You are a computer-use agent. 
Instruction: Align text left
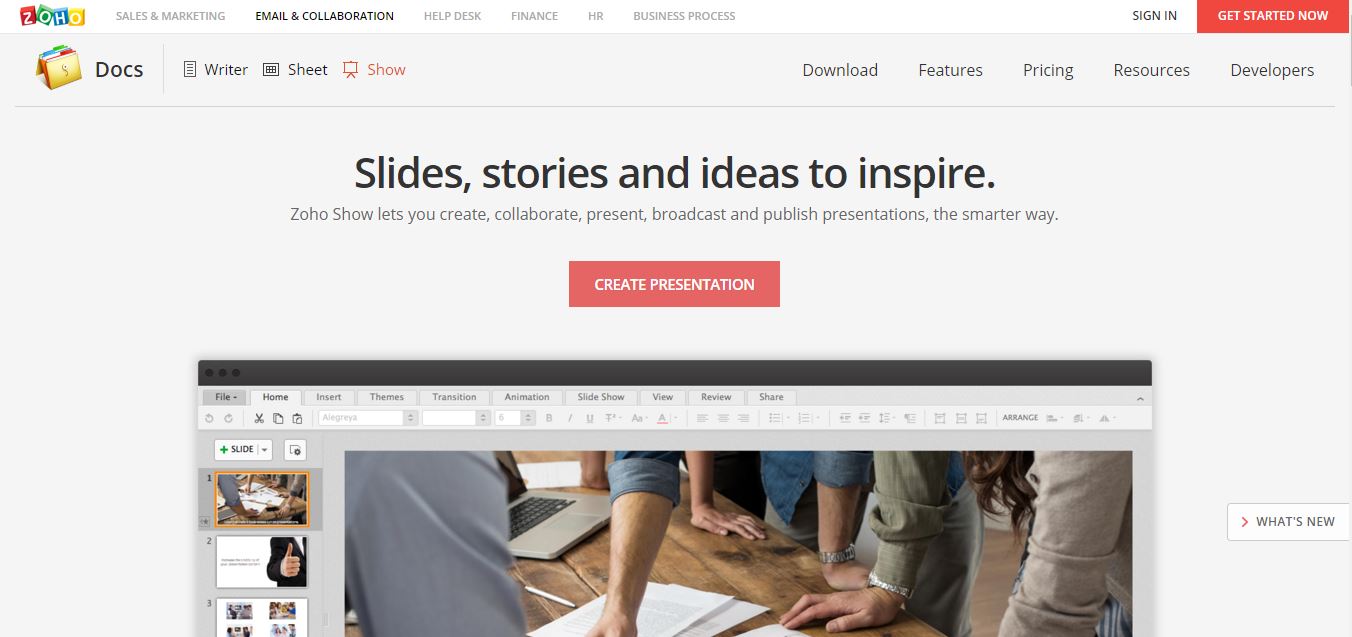pos(702,418)
